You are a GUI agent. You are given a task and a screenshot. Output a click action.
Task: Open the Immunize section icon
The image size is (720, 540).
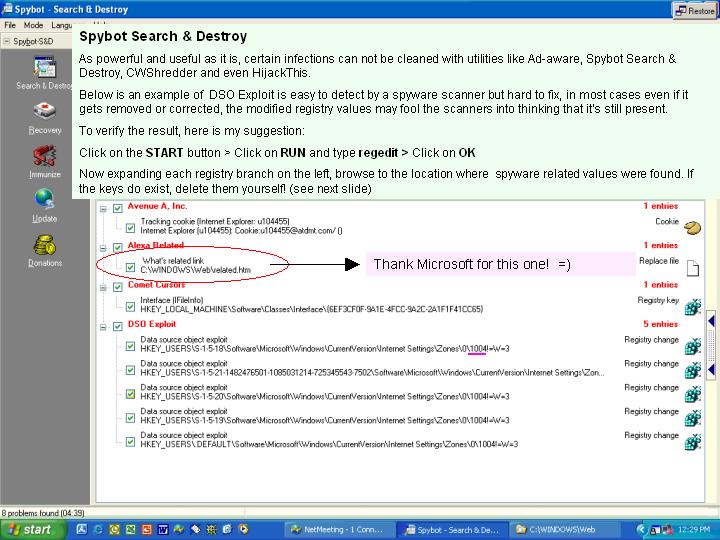click(45, 156)
